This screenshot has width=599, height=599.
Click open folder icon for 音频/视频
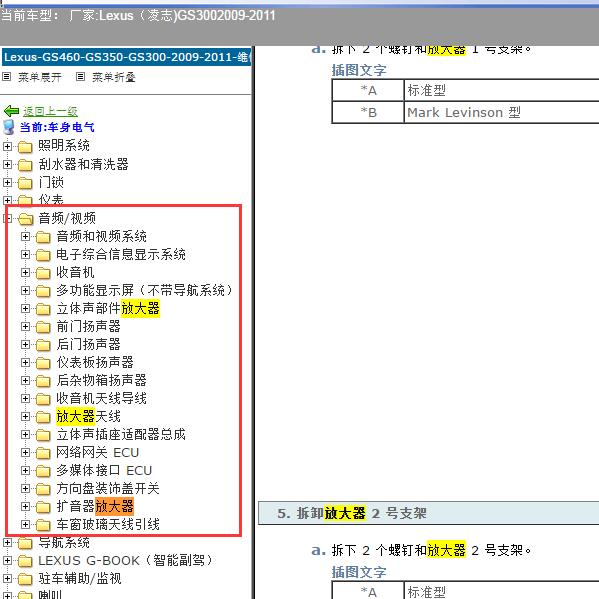coord(25,219)
